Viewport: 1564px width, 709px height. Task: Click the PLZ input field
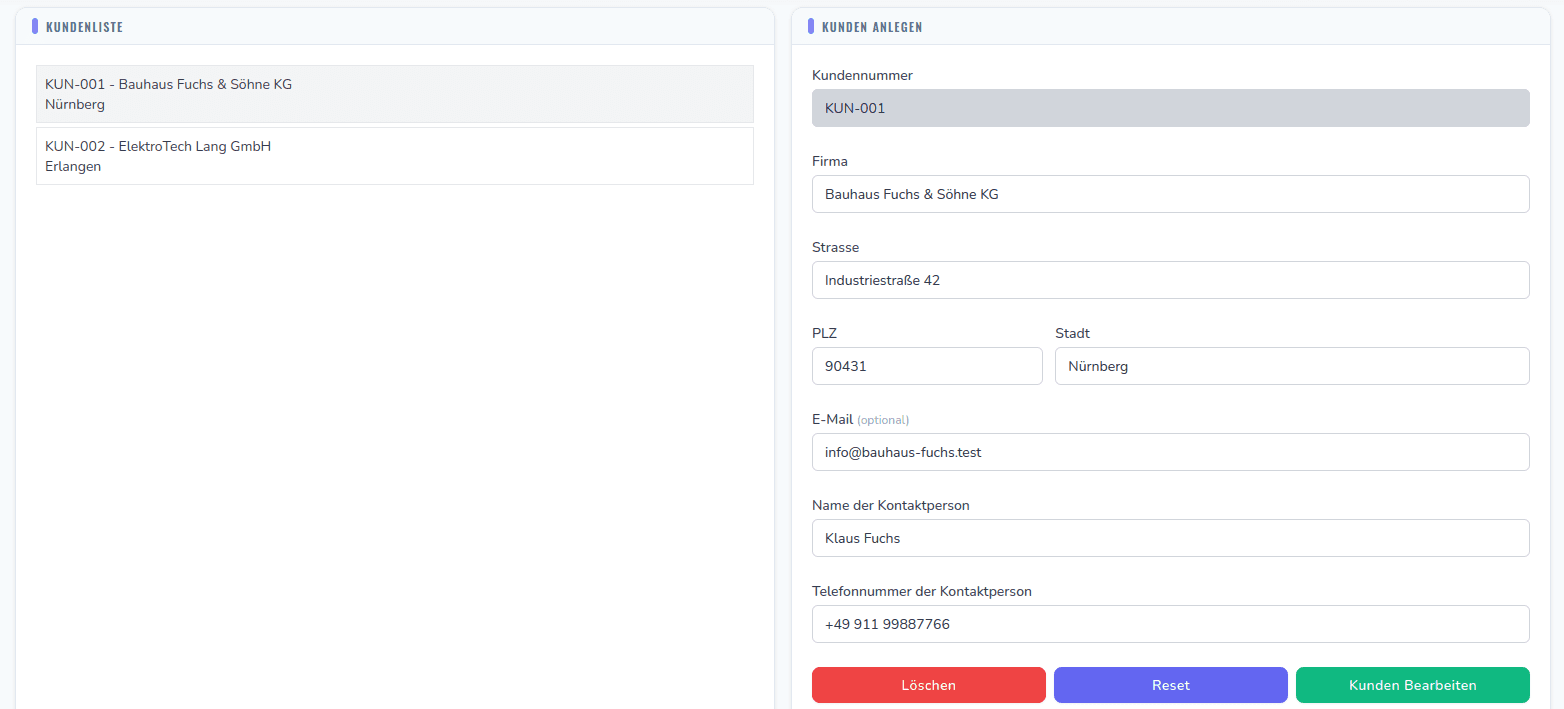[x=926, y=366]
